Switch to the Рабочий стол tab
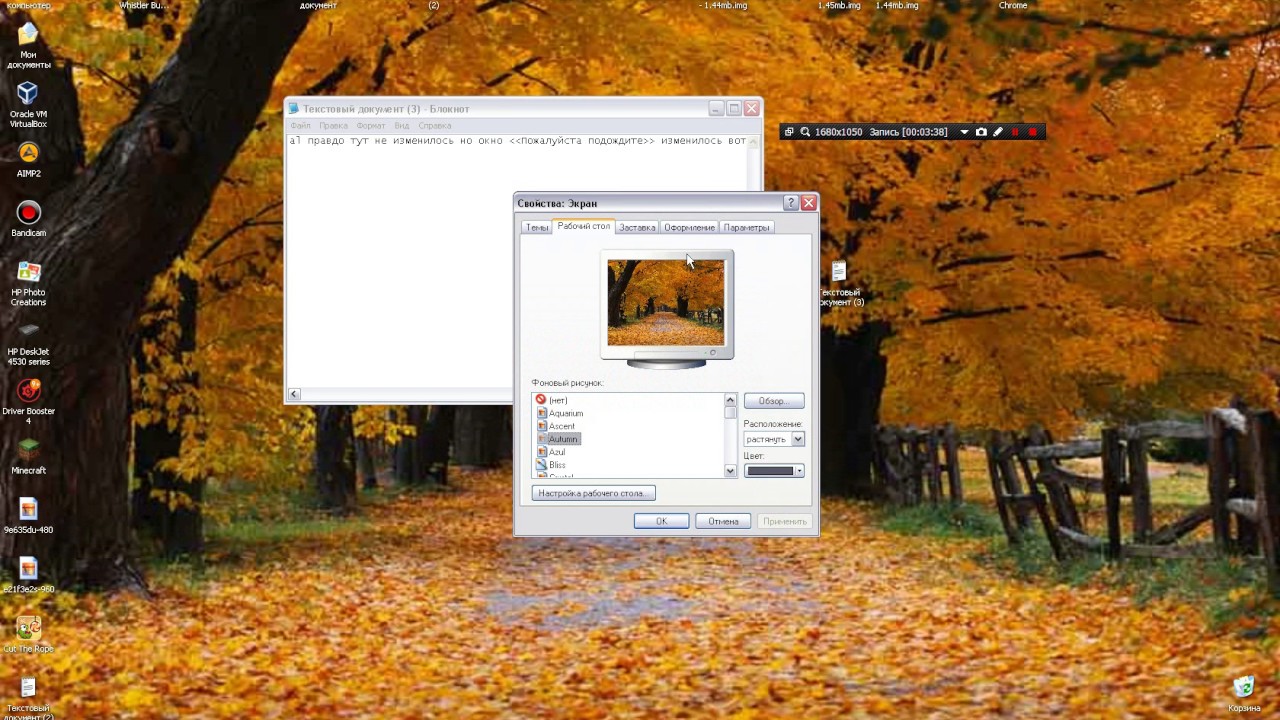This screenshot has height=720, width=1280. coord(583,226)
